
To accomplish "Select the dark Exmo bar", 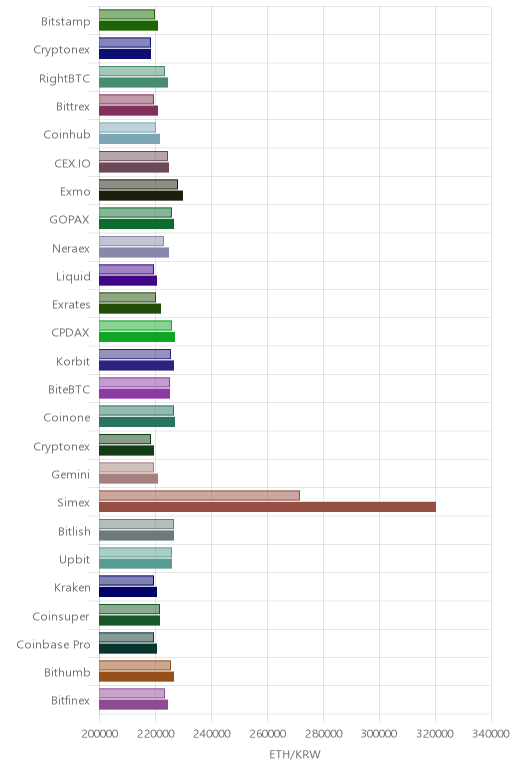I will tap(141, 195).
